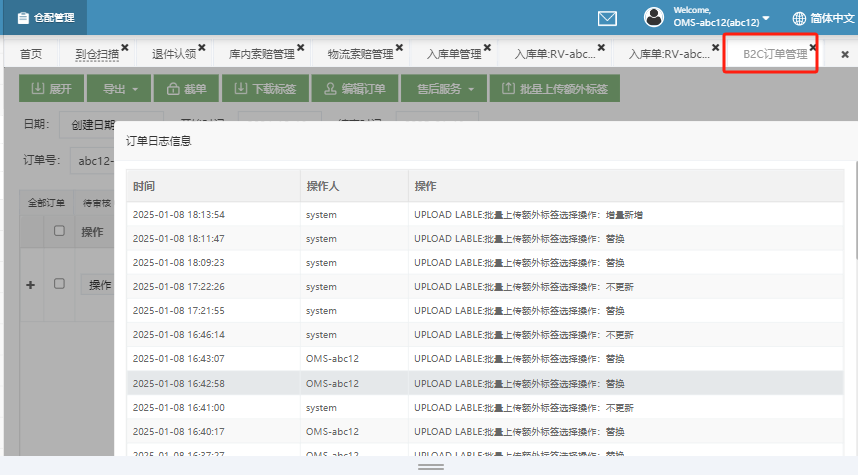Switch to the 库内索赔管理 tab
Image resolution: width=858 pixels, height=475 pixels.
(x=262, y=54)
